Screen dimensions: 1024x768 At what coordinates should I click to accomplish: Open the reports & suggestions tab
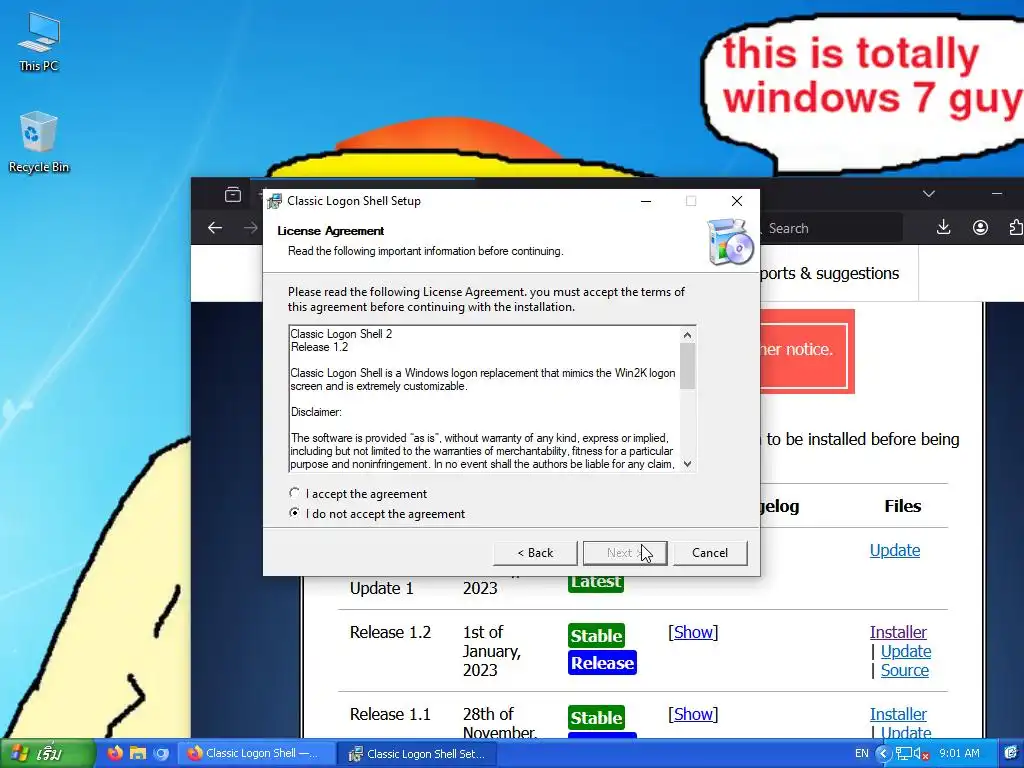pyautogui.click(x=829, y=273)
